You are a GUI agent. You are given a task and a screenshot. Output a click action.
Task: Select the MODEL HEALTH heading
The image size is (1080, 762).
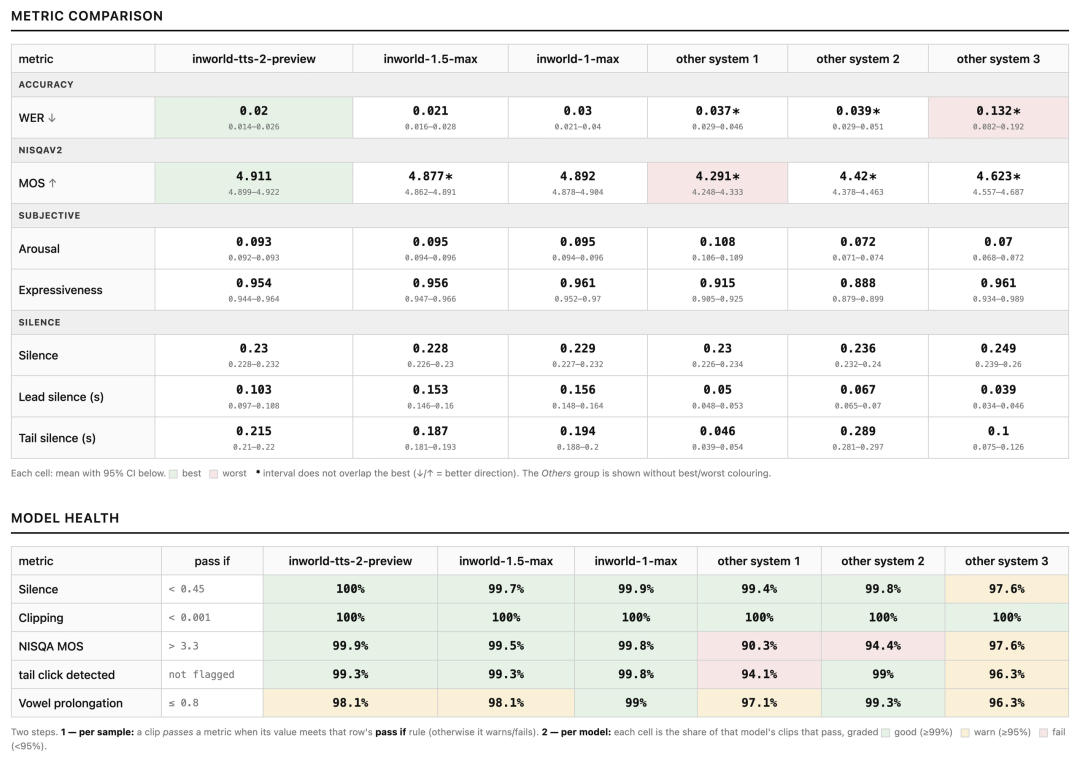click(x=65, y=518)
